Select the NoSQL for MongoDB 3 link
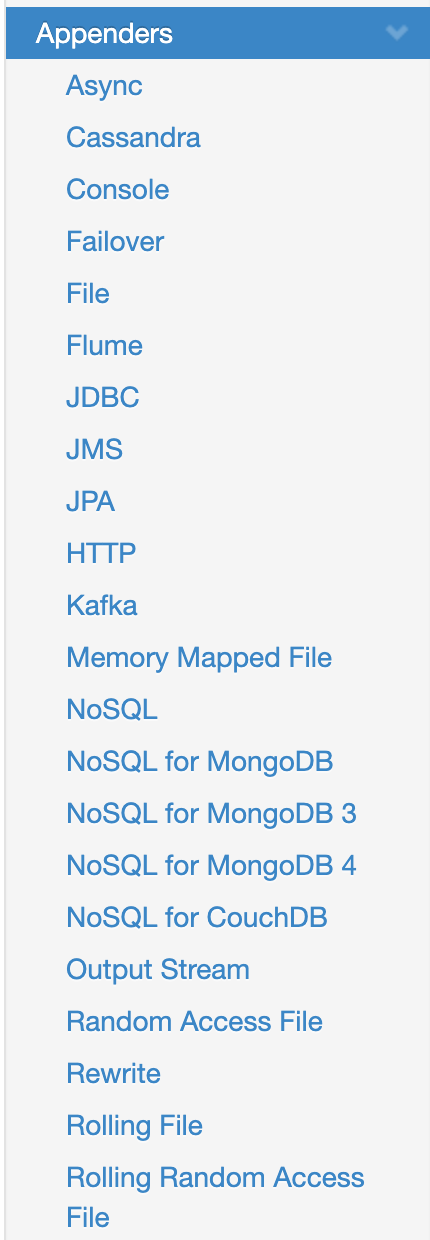Screen dimensions: 430x1240 click(211, 814)
